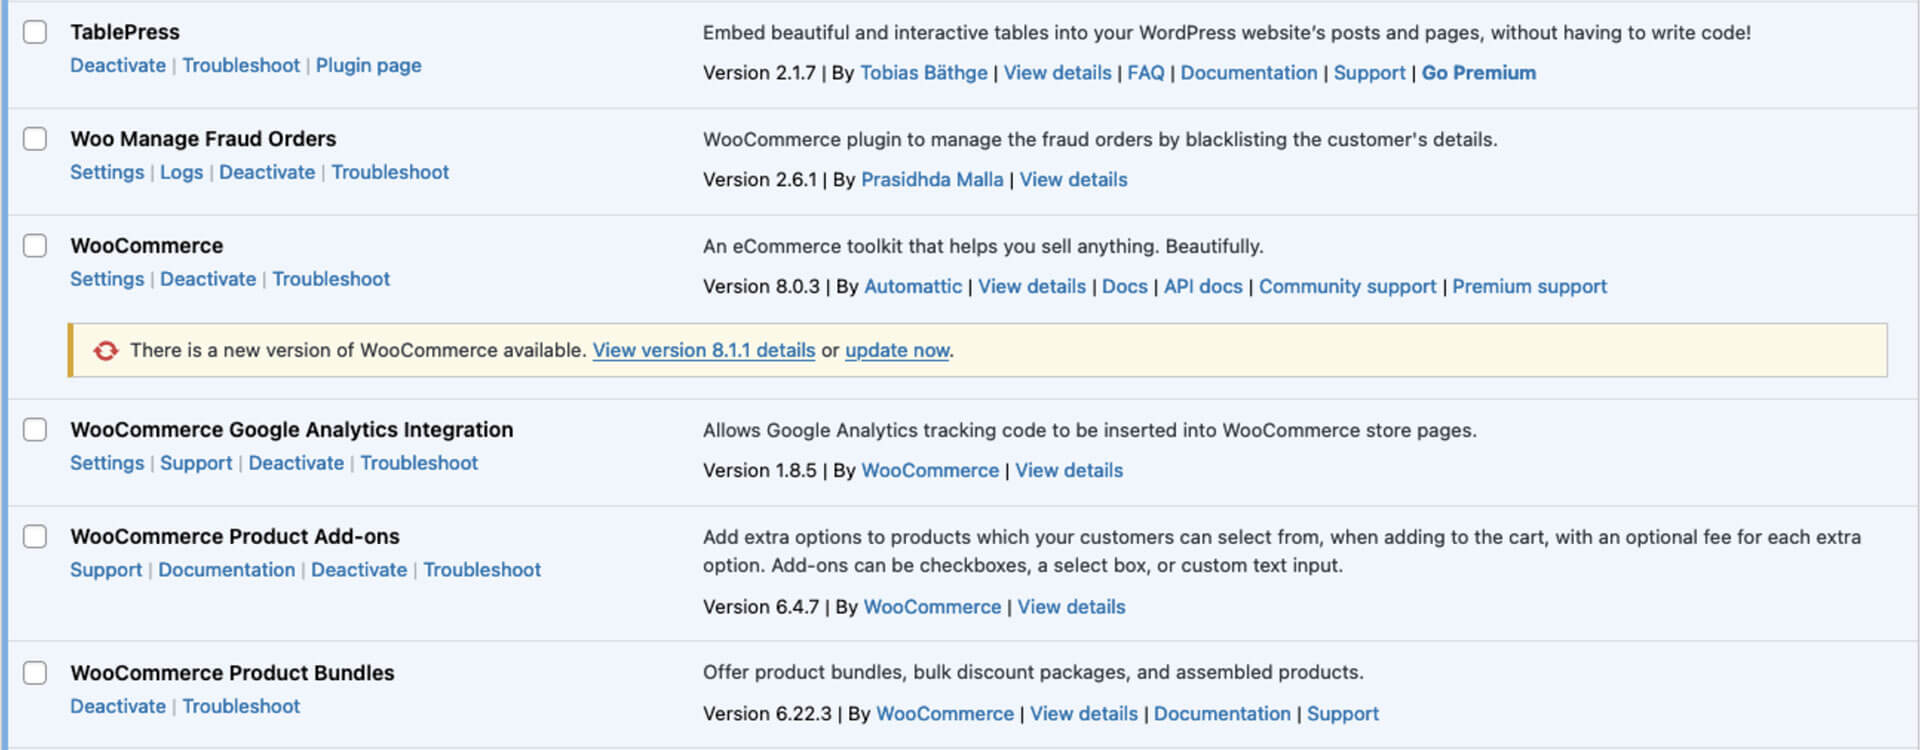Deactivate the WooCommerce plugin
This screenshot has width=1920, height=750.
(x=208, y=279)
